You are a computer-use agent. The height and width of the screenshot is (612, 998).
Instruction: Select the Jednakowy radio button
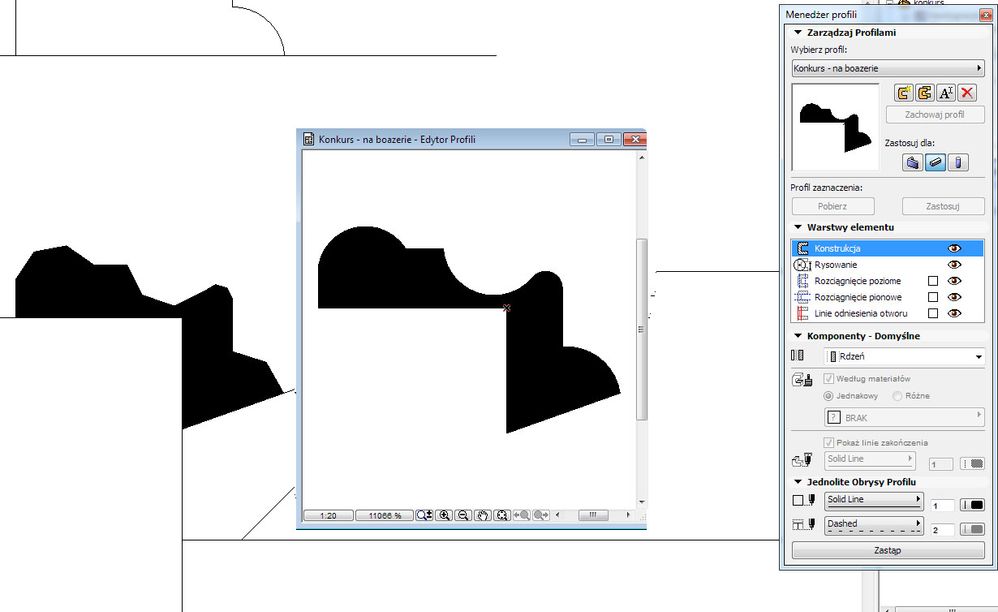pyautogui.click(x=829, y=396)
